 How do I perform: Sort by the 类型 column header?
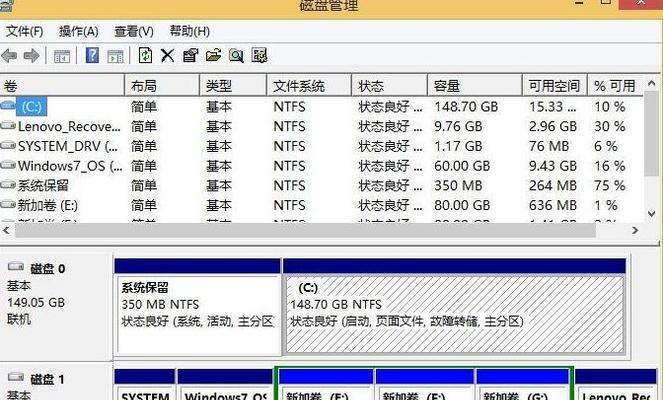tap(233, 86)
